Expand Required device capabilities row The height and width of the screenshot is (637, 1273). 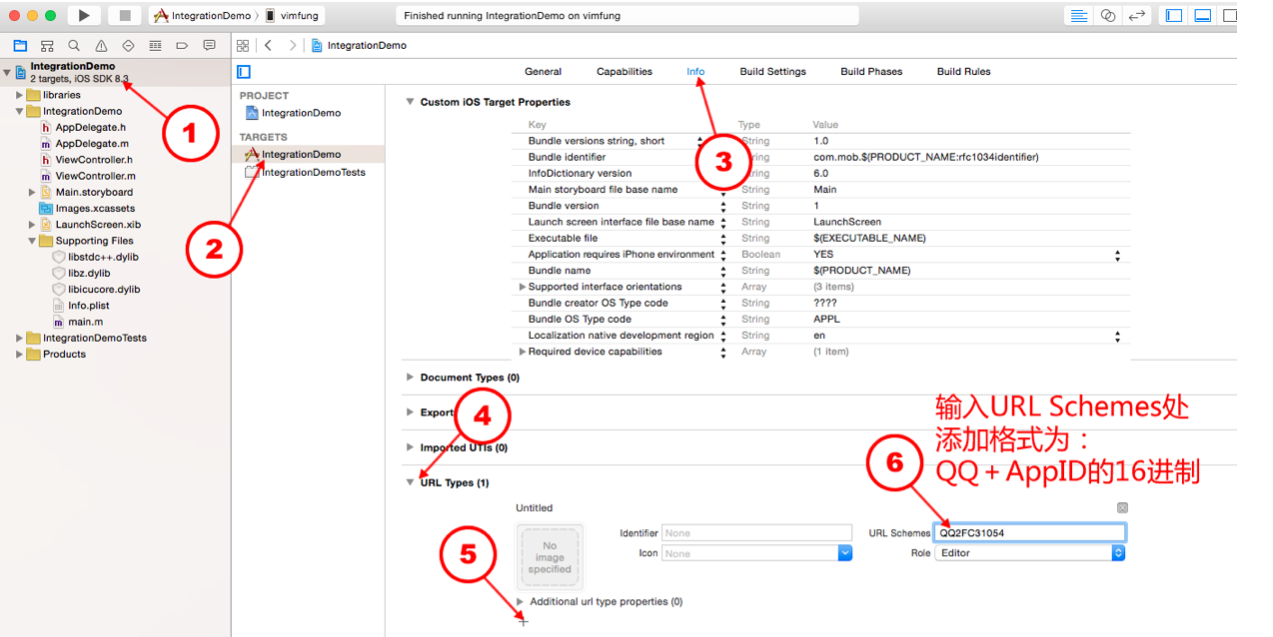(x=522, y=352)
